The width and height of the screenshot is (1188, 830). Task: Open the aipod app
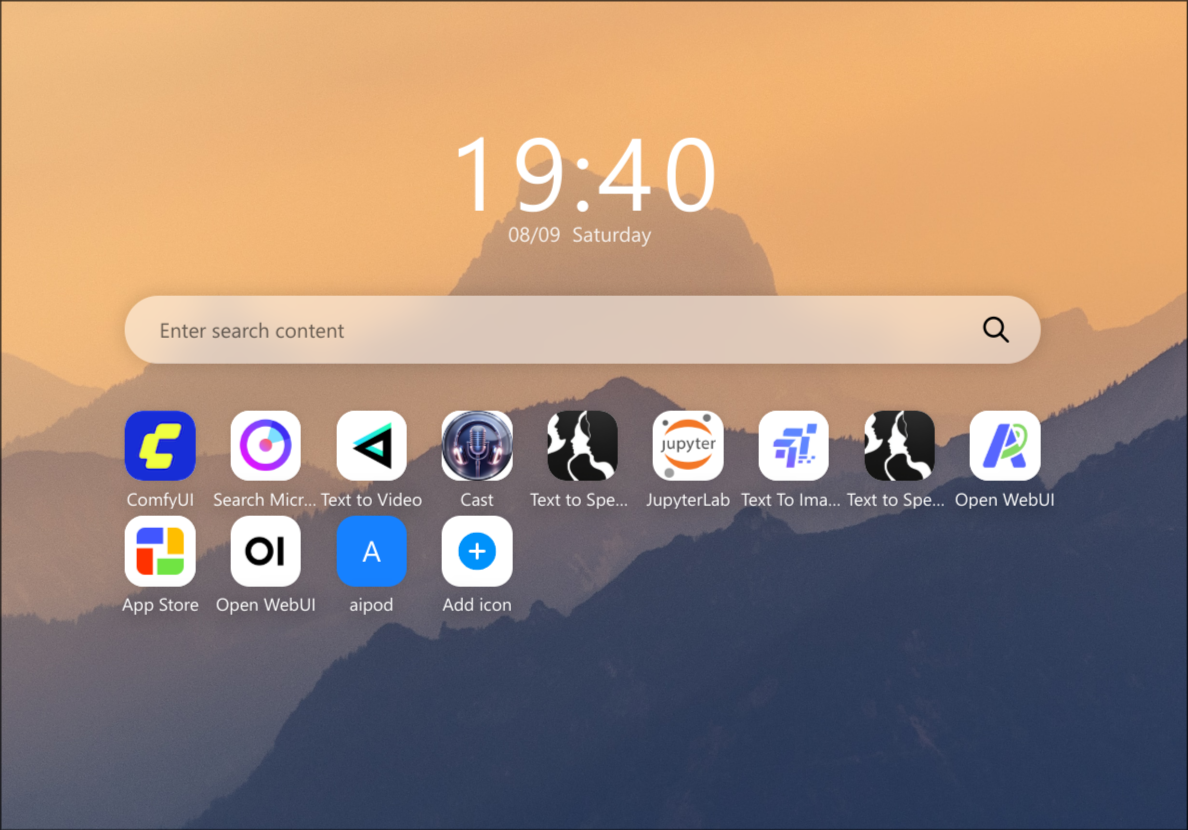[x=371, y=551]
